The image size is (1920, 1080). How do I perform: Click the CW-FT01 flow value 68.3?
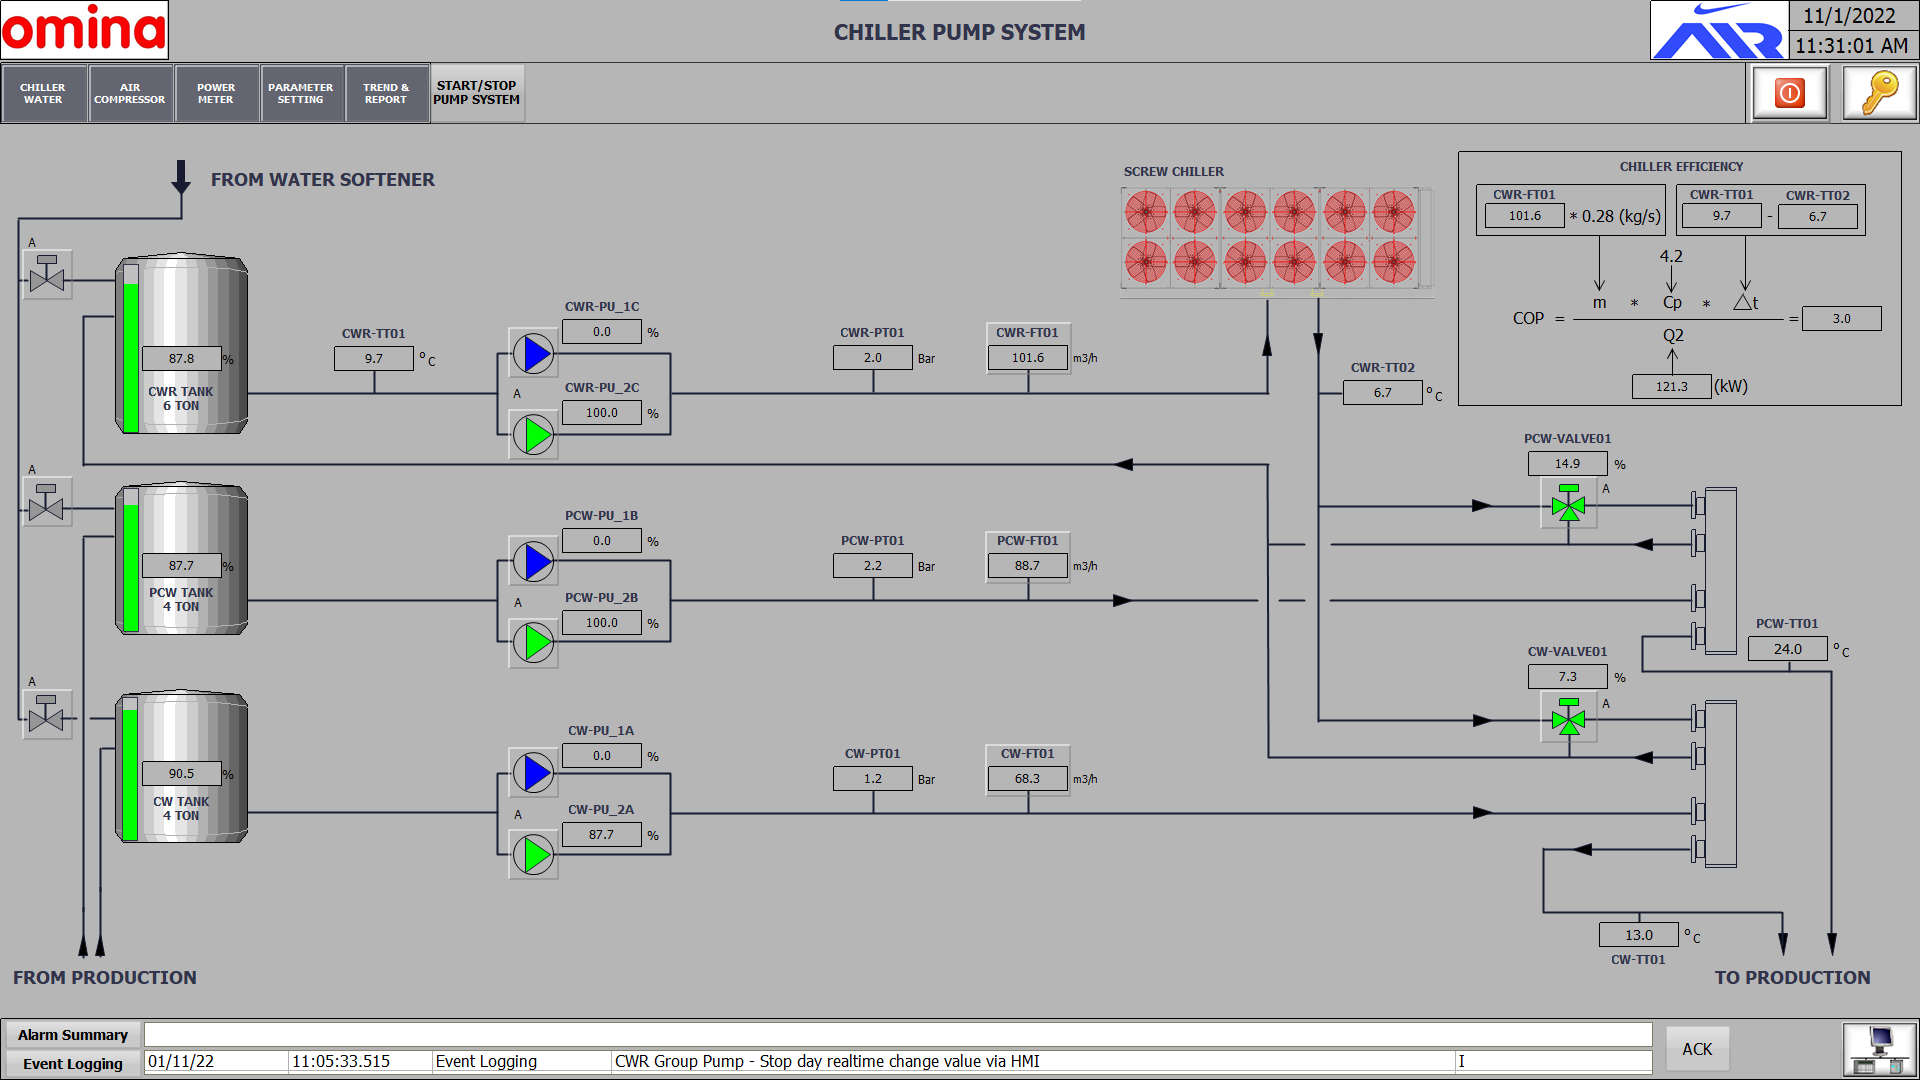click(1028, 779)
